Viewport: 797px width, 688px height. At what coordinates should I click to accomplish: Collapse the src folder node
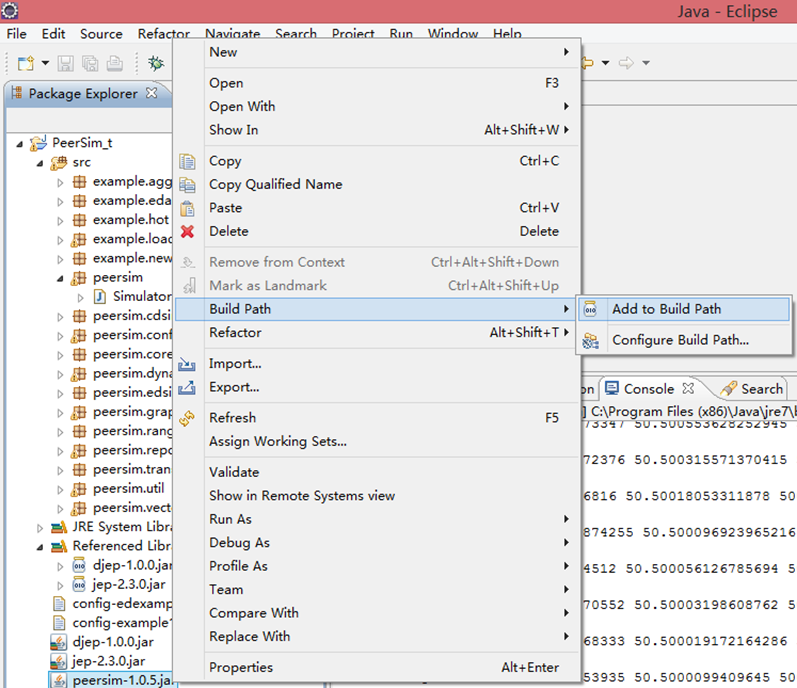pos(40,163)
